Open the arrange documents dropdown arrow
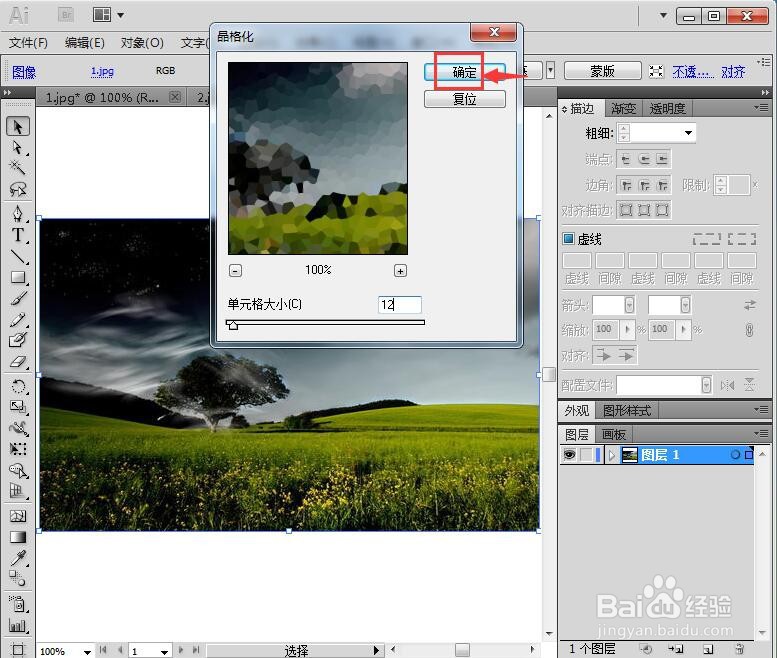The height and width of the screenshot is (658, 777). pos(120,15)
